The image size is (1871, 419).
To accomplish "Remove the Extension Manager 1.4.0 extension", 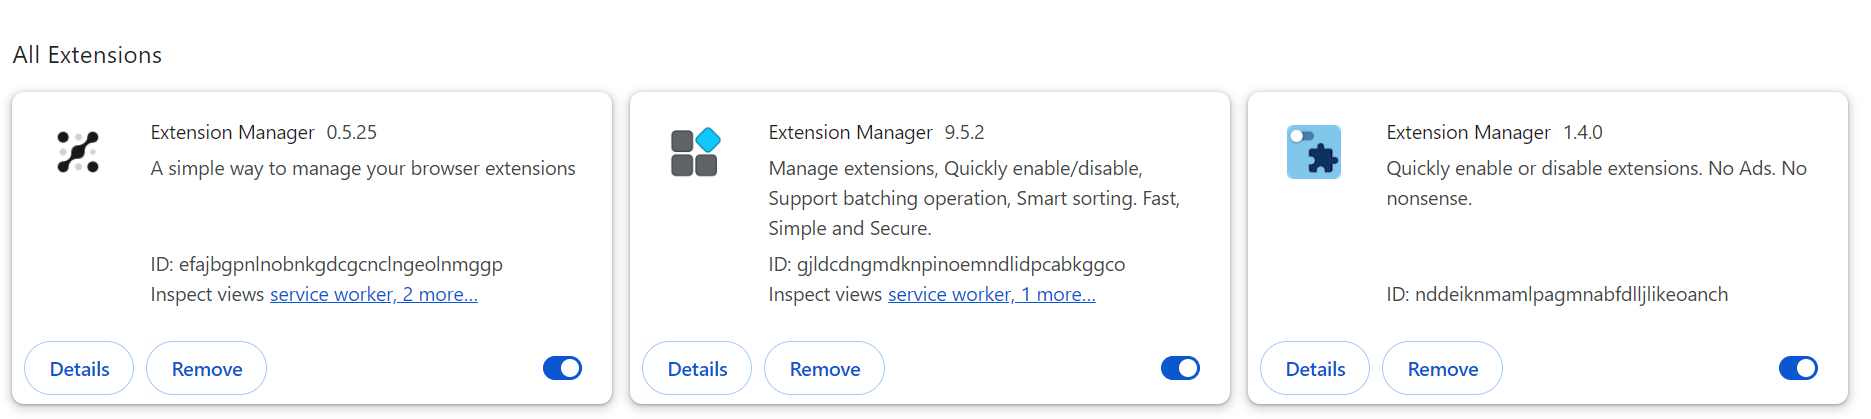I will [1442, 368].
